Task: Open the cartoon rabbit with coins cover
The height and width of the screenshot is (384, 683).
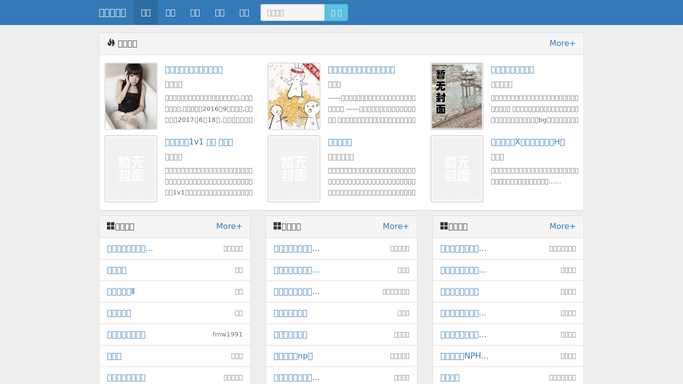Action: (x=294, y=96)
